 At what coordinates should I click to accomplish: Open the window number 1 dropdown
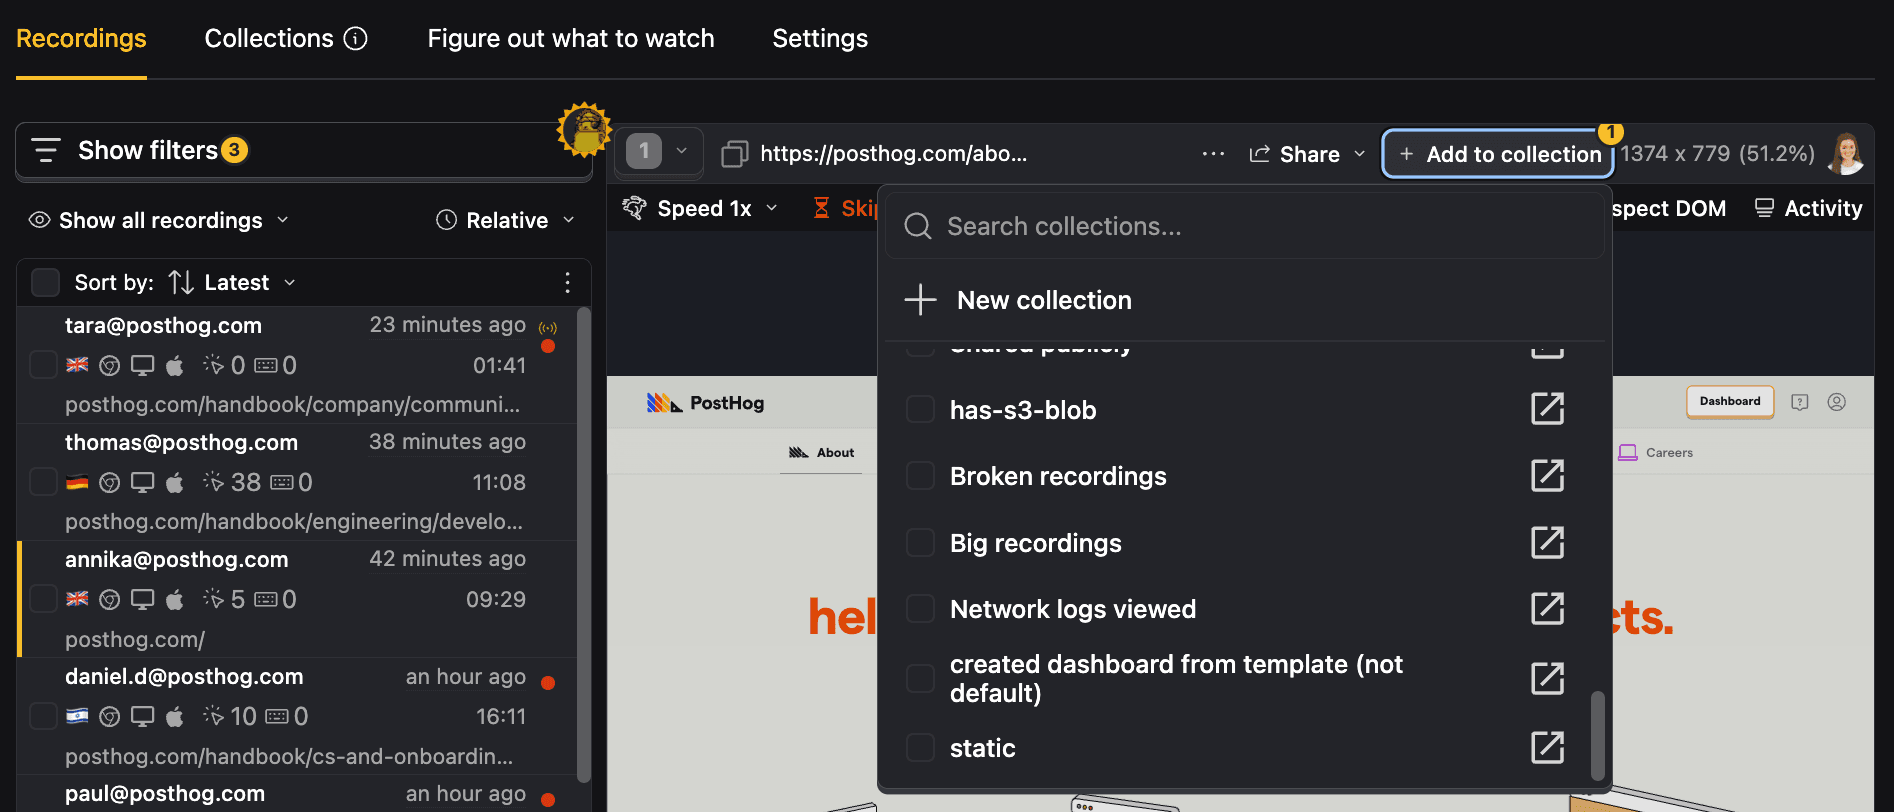tap(658, 152)
